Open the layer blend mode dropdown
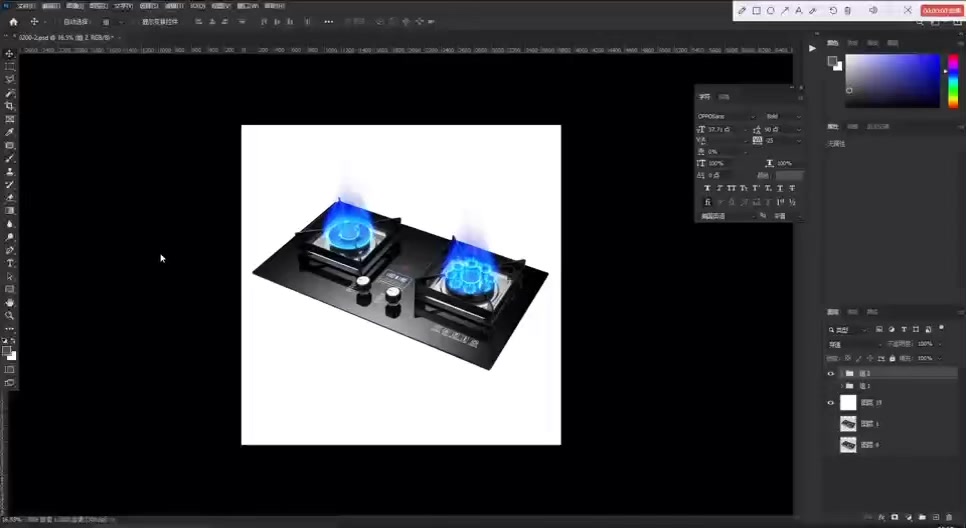Image resolution: width=966 pixels, height=528 pixels. pos(854,344)
